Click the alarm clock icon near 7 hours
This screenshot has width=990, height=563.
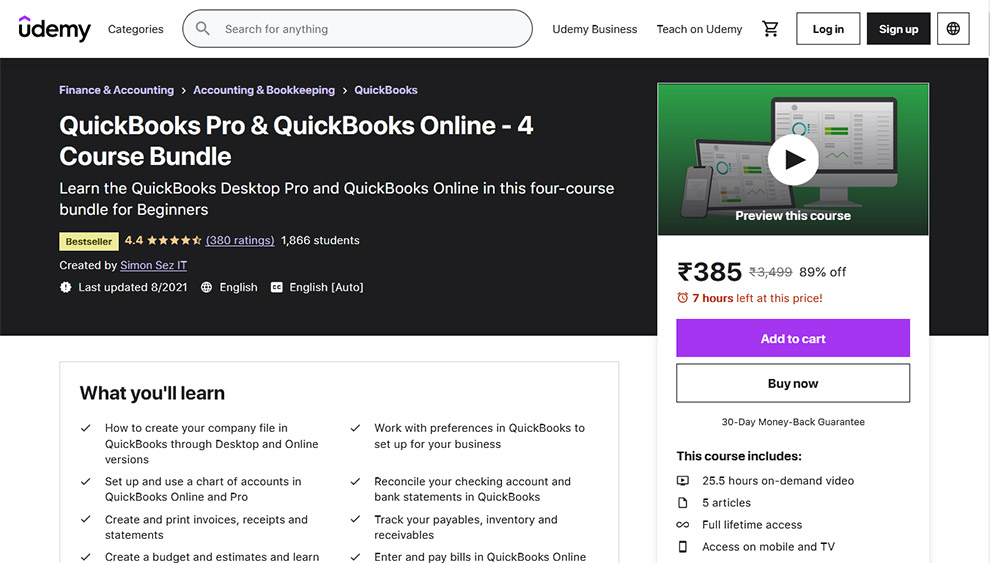(x=683, y=298)
